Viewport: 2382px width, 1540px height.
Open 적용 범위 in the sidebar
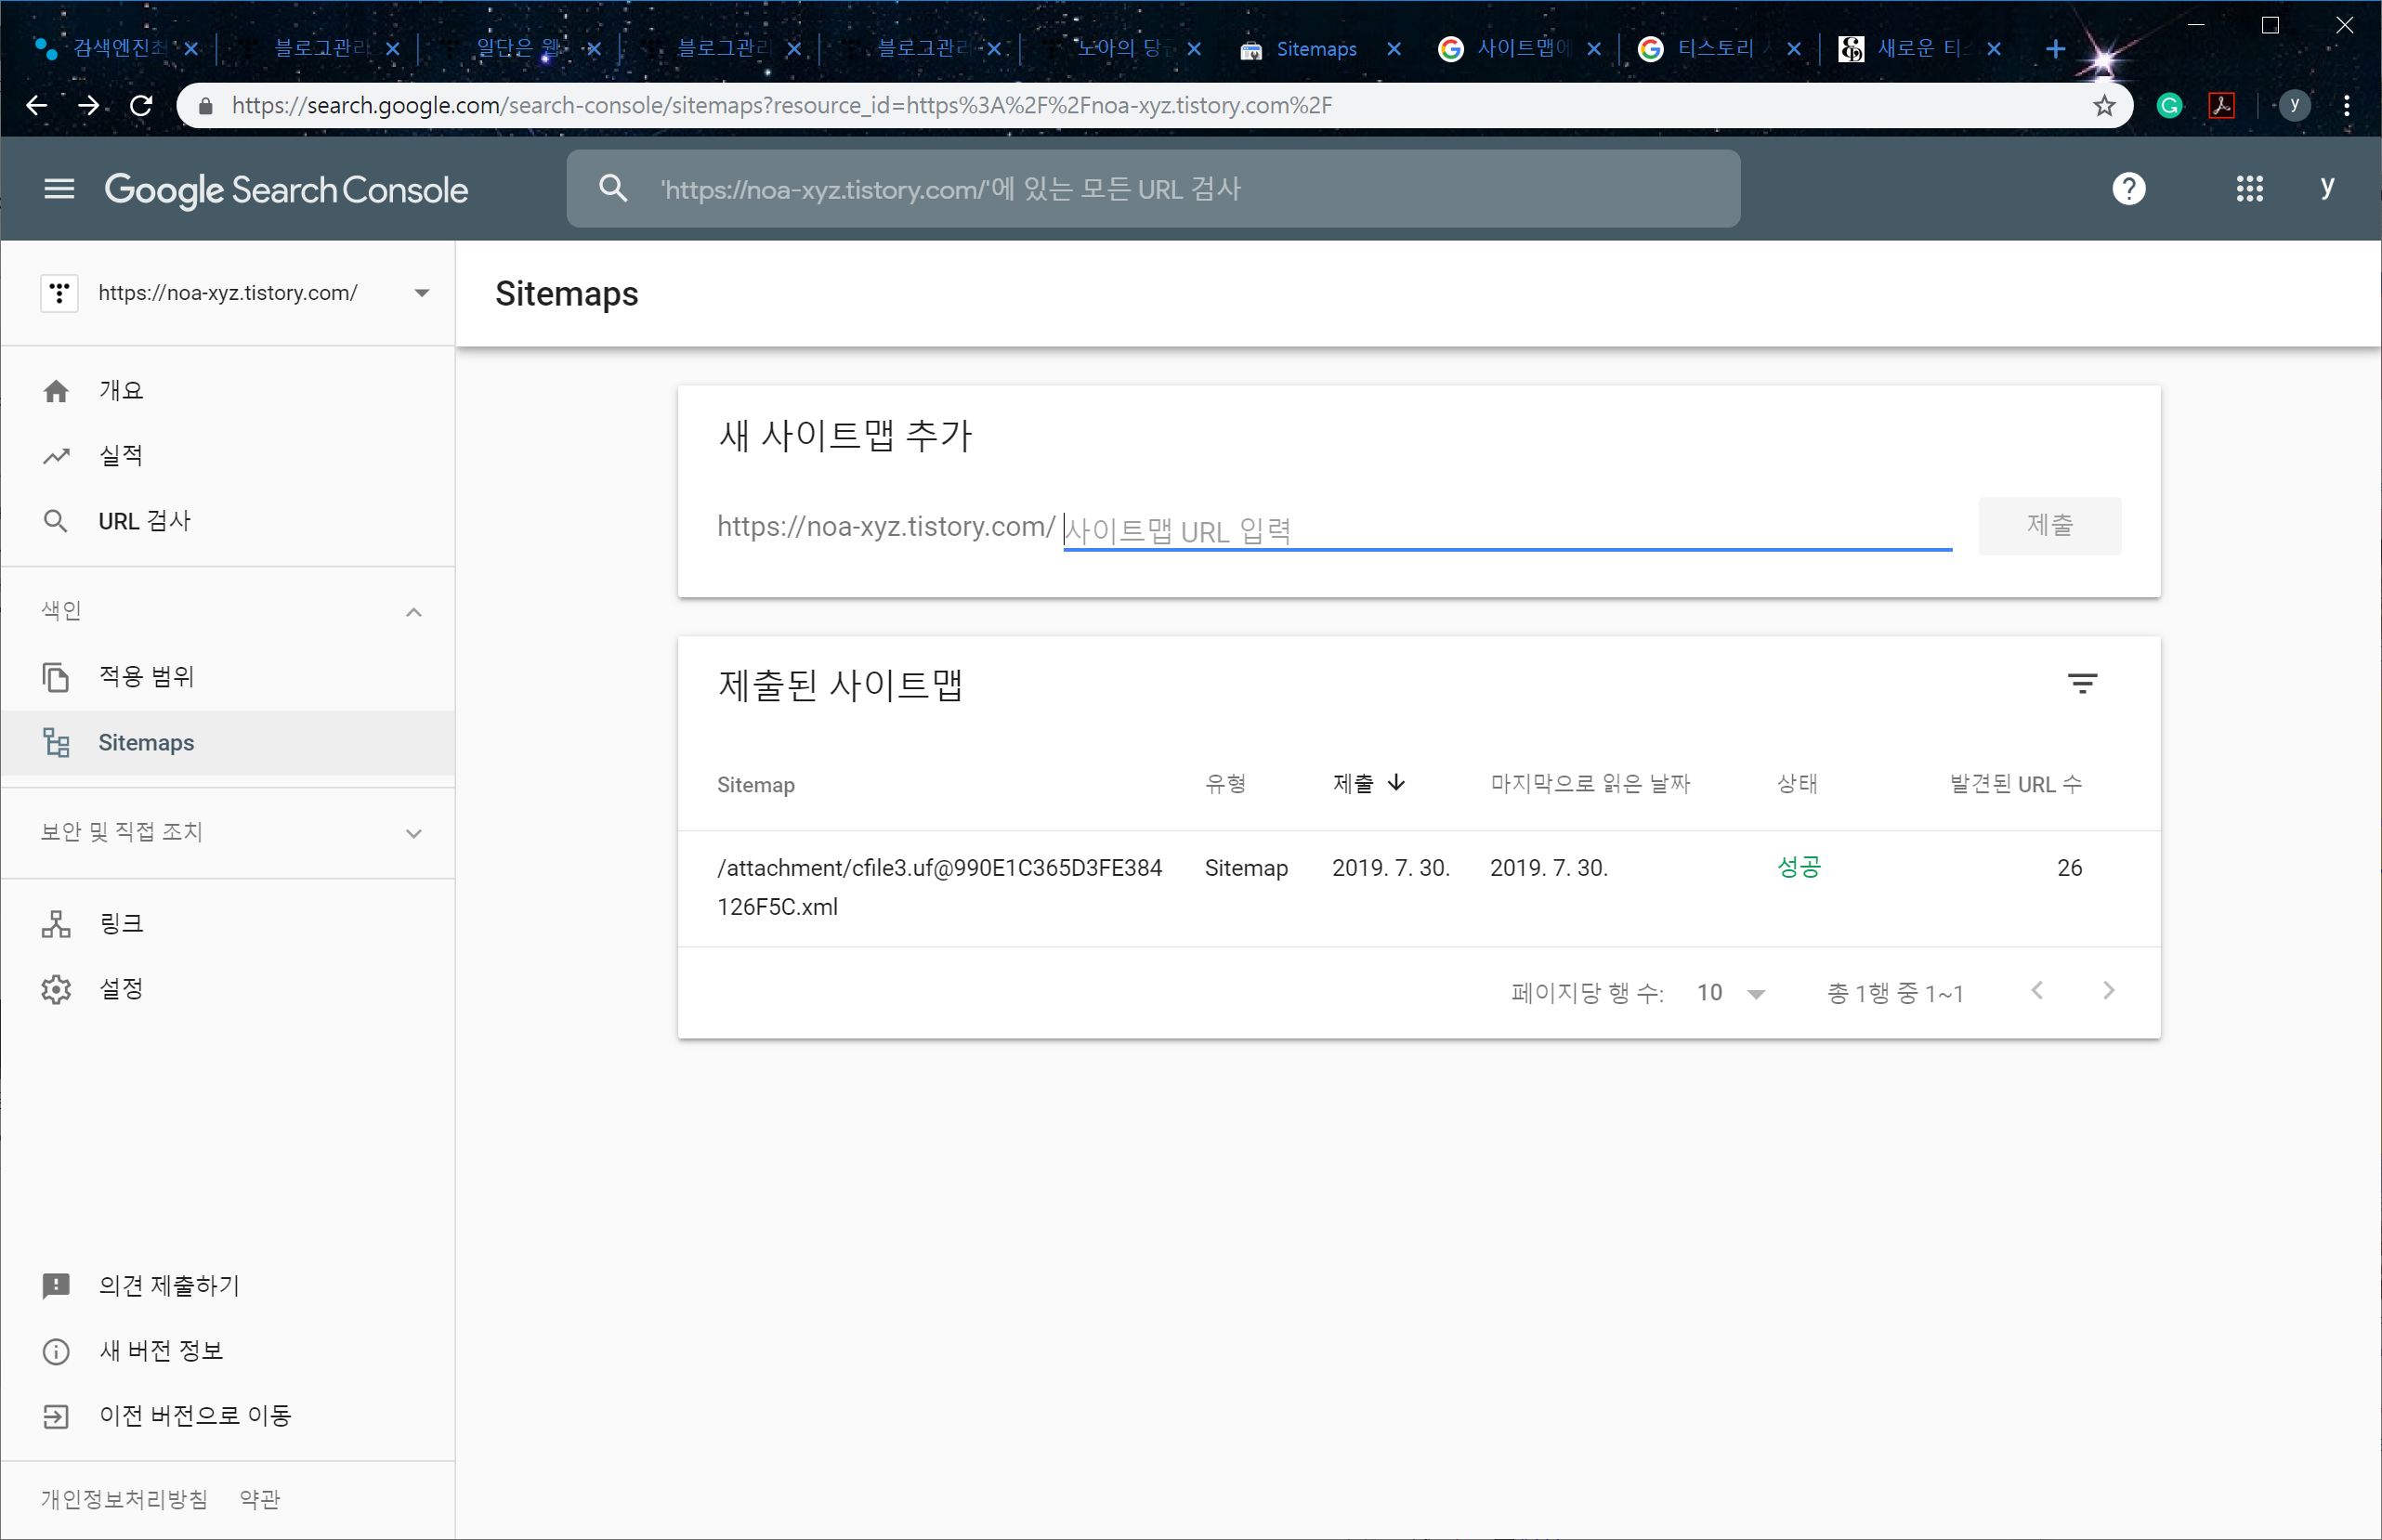pos(228,677)
